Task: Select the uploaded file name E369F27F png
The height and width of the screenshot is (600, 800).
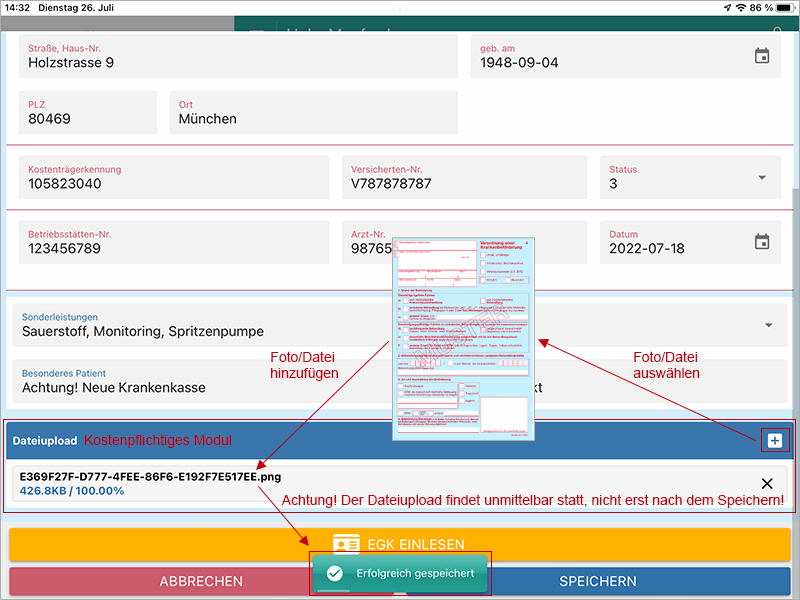Action: tap(150, 477)
